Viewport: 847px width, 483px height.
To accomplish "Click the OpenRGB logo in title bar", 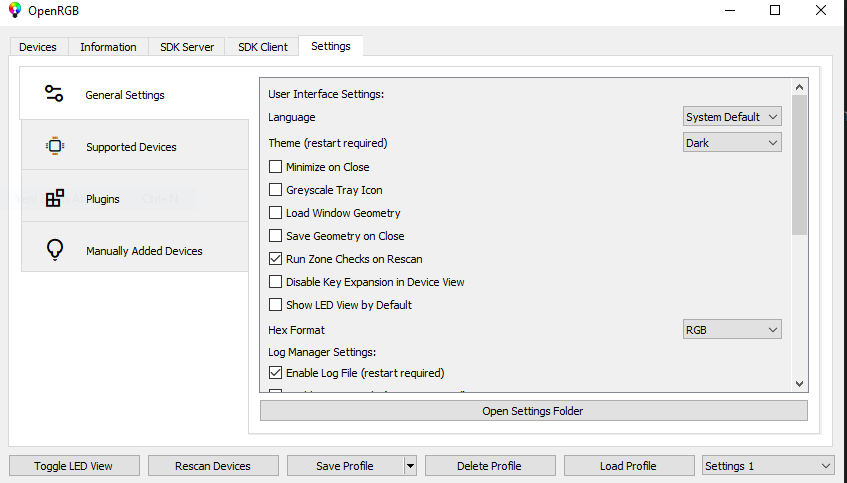I will coord(15,10).
